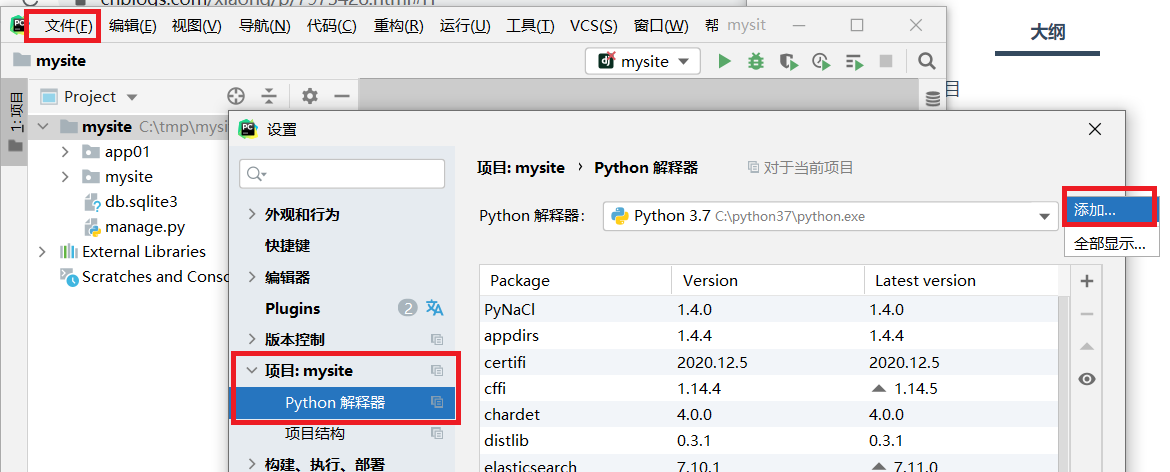Image resolution: width=1170 pixels, height=472 pixels.
Task: Select Python 解释器 settings item
Action: [x=343, y=402]
